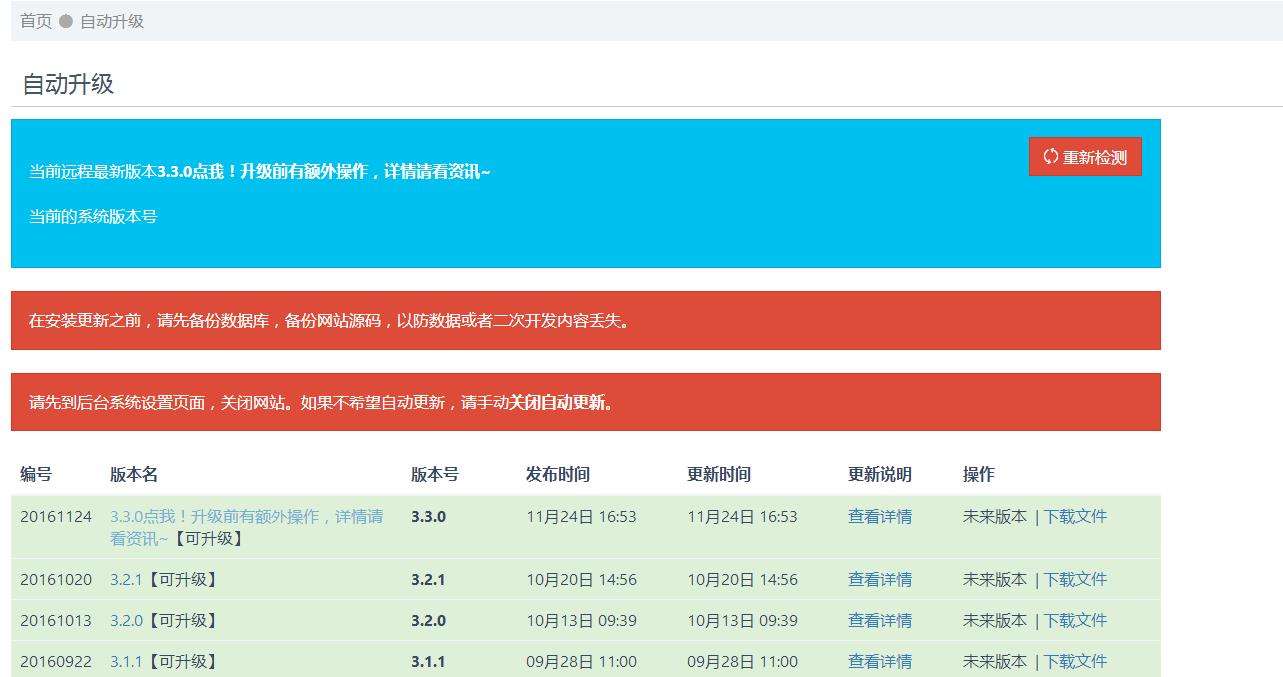The image size is (1283, 677).
Task: Click the 当前远程最新版本3.3.0 message line
Action: point(260,172)
